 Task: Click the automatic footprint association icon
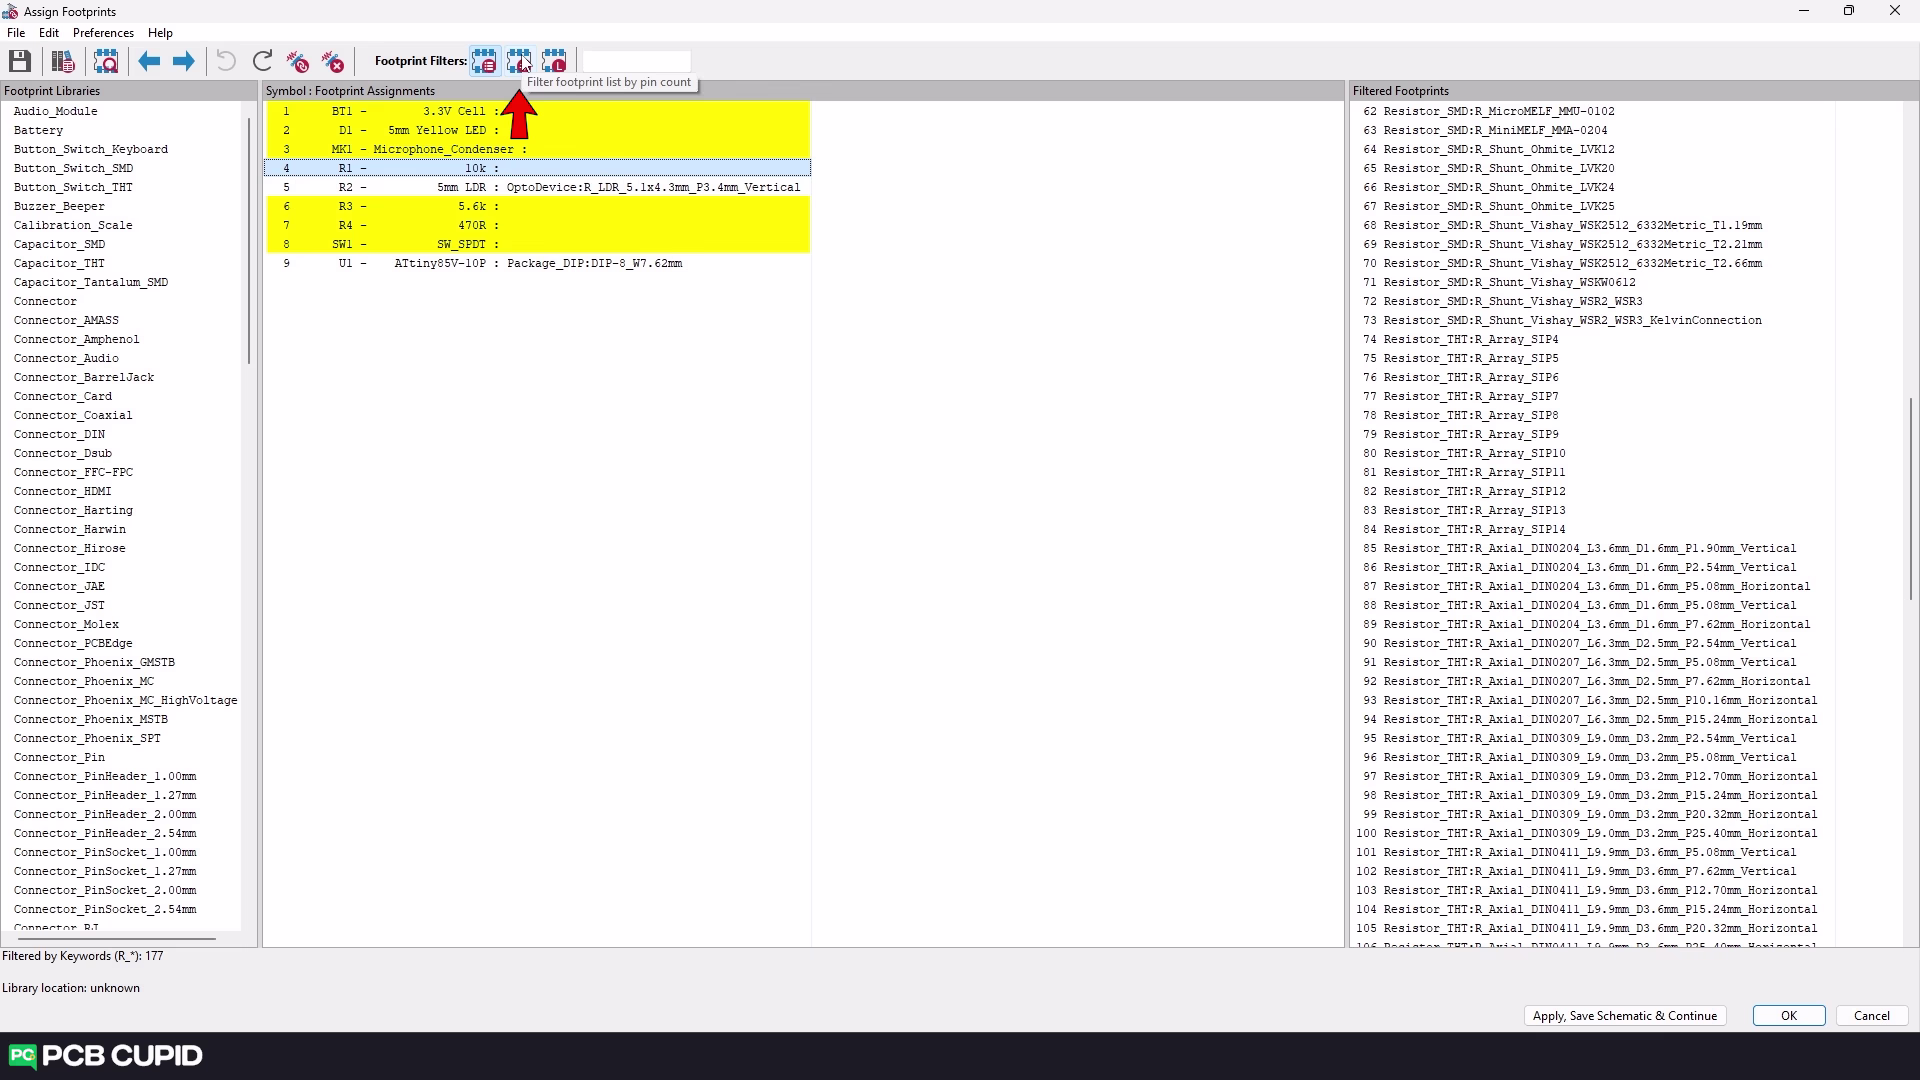(x=298, y=61)
